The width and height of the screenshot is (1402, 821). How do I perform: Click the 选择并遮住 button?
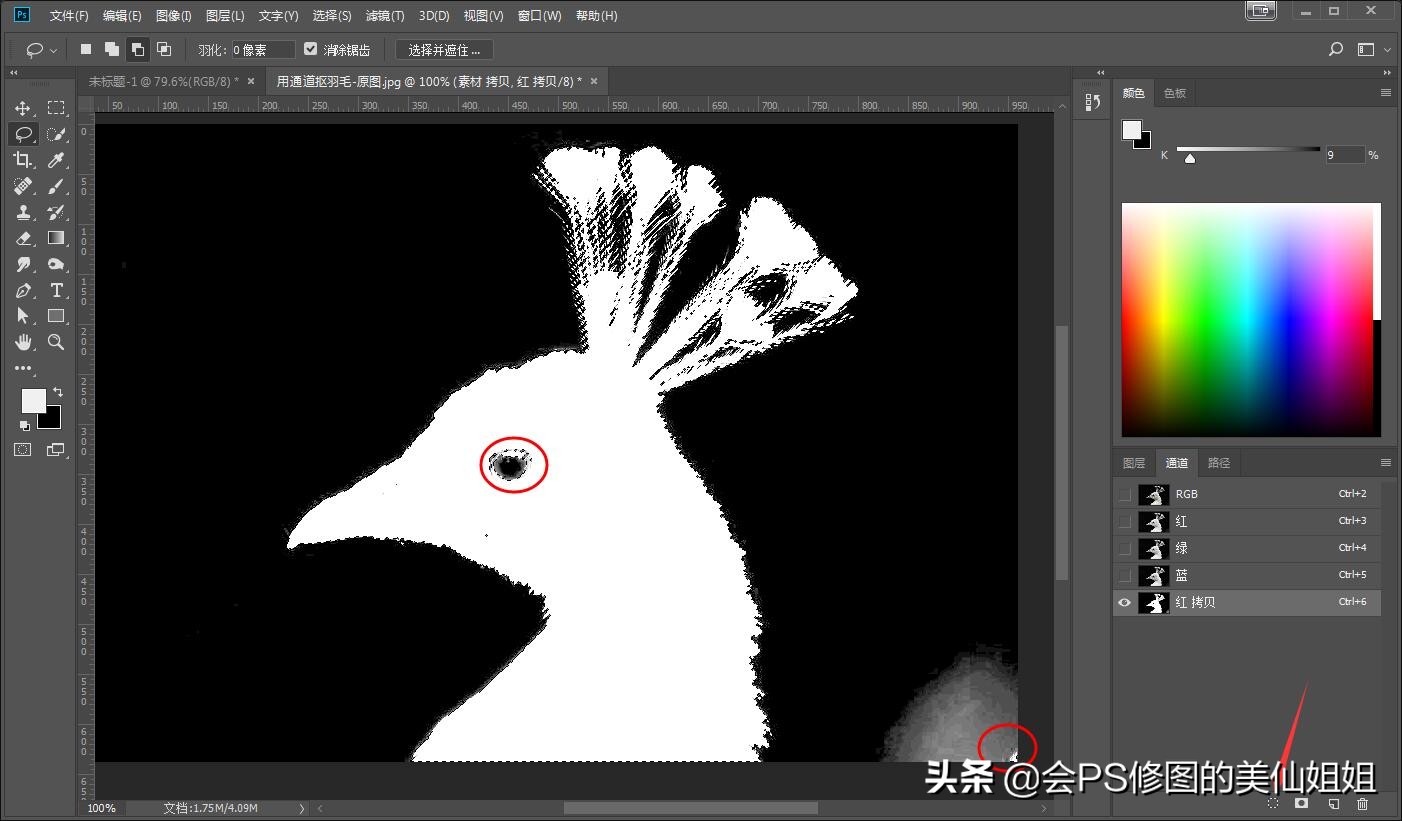click(x=444, y=49)
